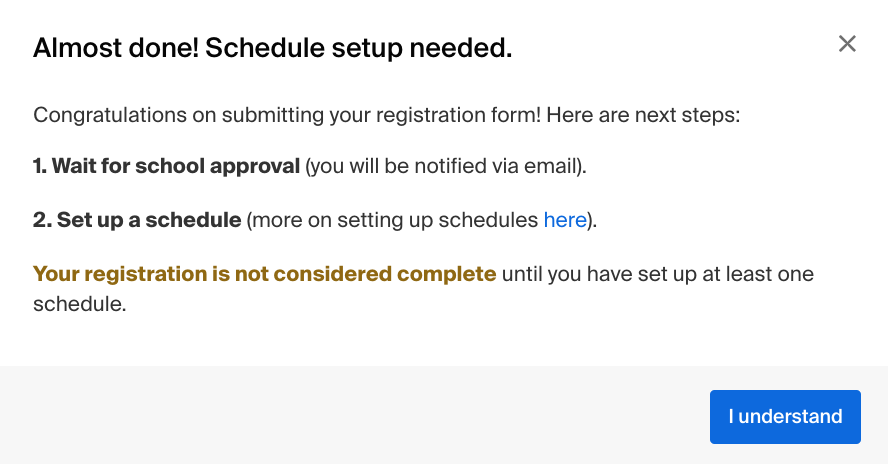Click the "more on setting up schedules" text

pos(395,220)
